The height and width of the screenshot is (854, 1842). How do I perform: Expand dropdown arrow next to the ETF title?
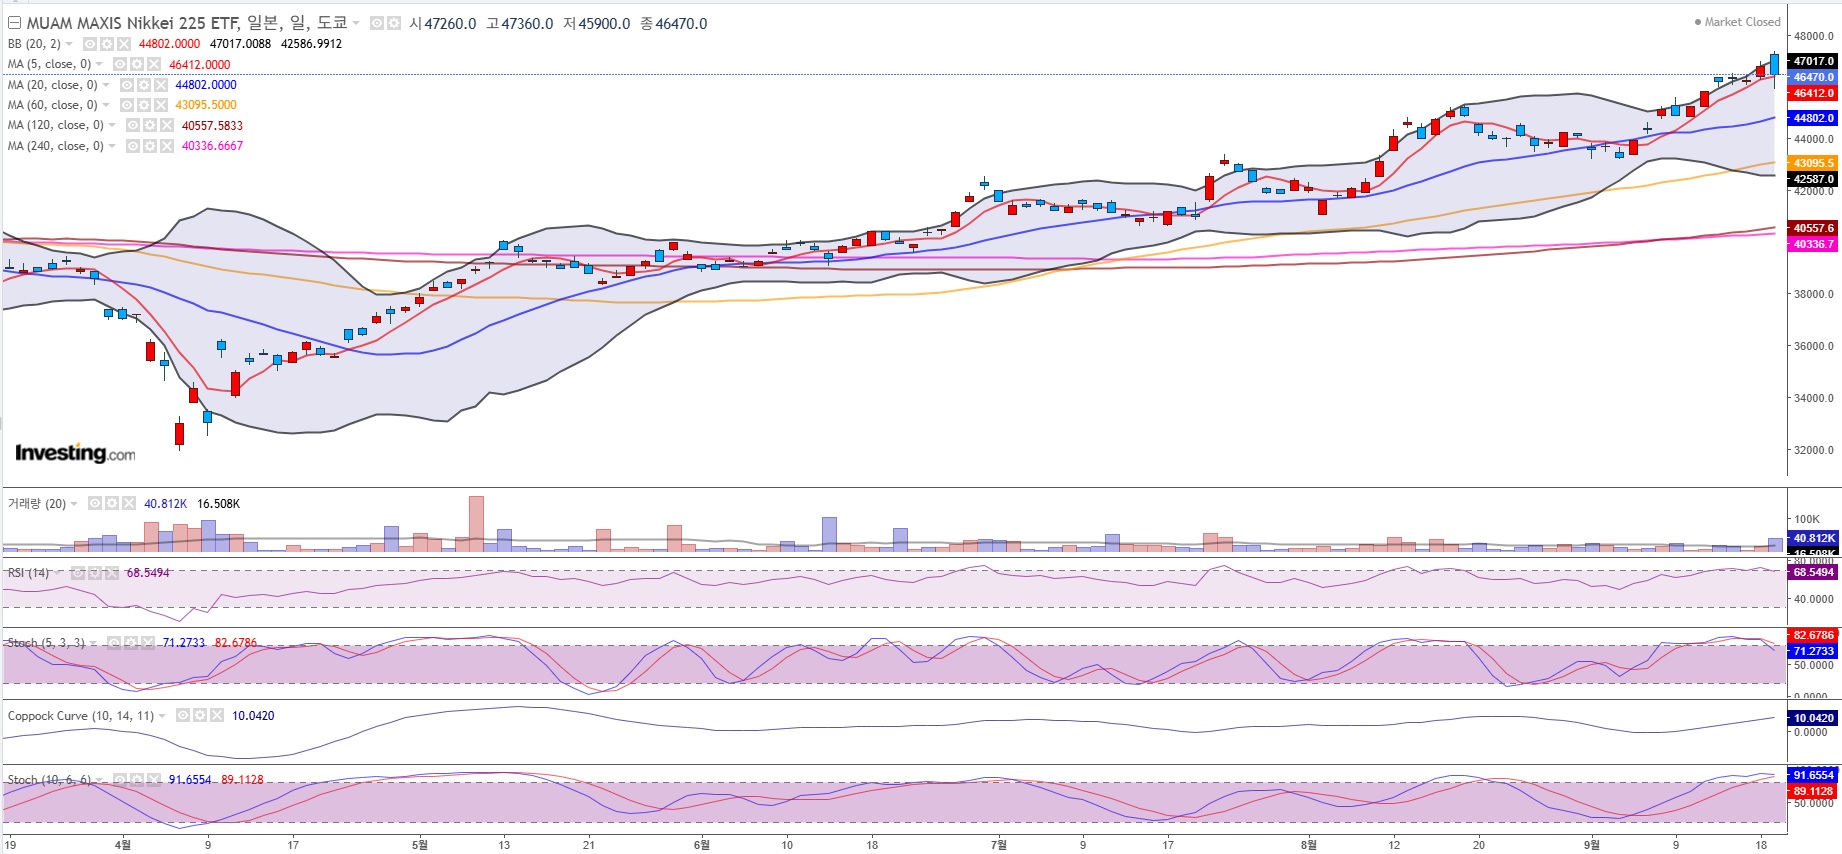356,23
